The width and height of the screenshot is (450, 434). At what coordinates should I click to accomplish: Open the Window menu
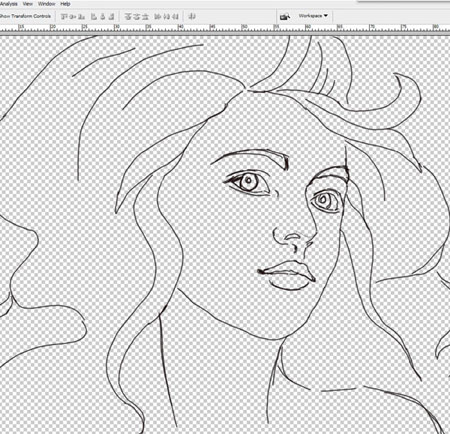pos(47,4)
